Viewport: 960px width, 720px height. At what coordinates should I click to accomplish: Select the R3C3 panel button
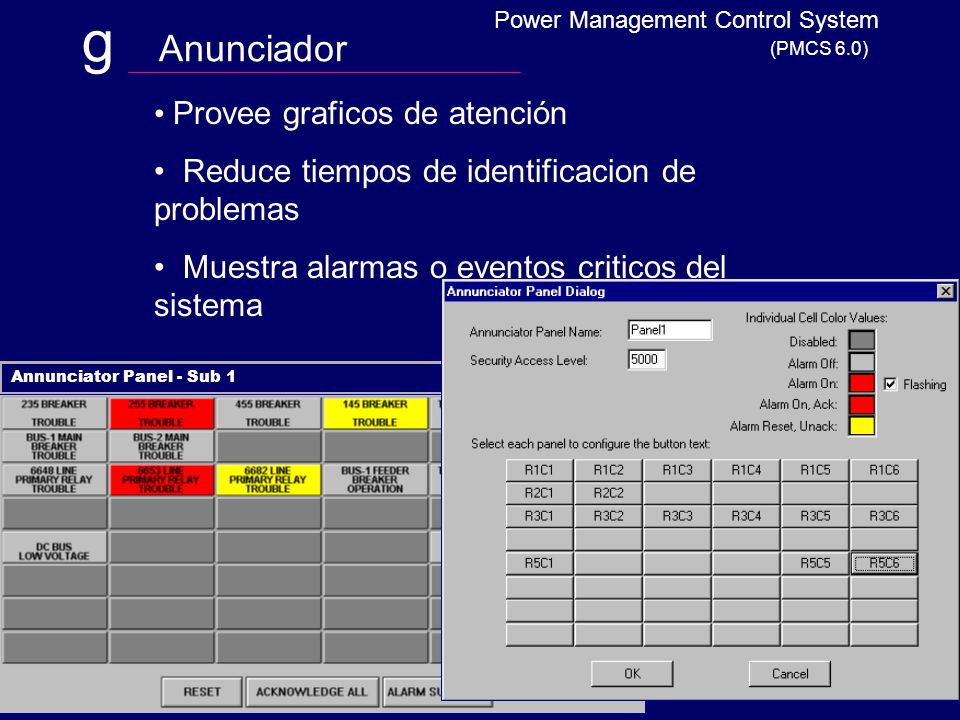point(677,516)
